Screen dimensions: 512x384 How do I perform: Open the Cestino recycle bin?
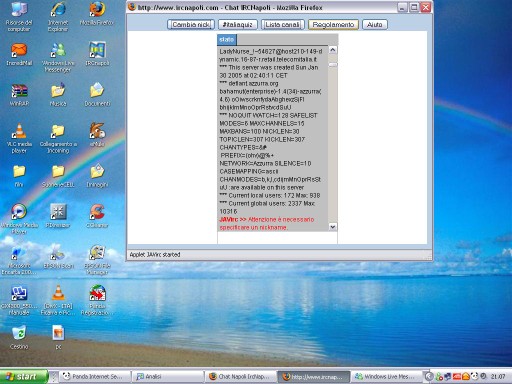point(19,337)
